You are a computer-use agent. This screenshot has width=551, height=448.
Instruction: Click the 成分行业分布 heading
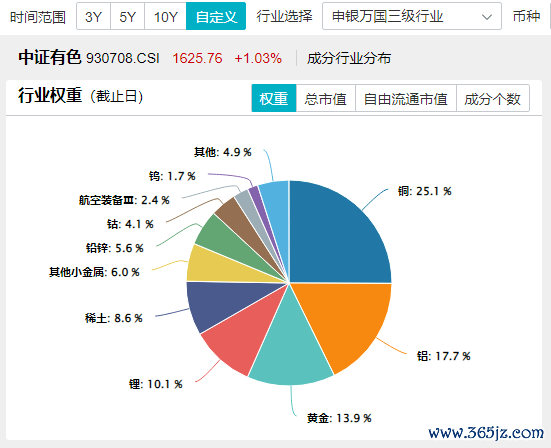tap(349, 58)
